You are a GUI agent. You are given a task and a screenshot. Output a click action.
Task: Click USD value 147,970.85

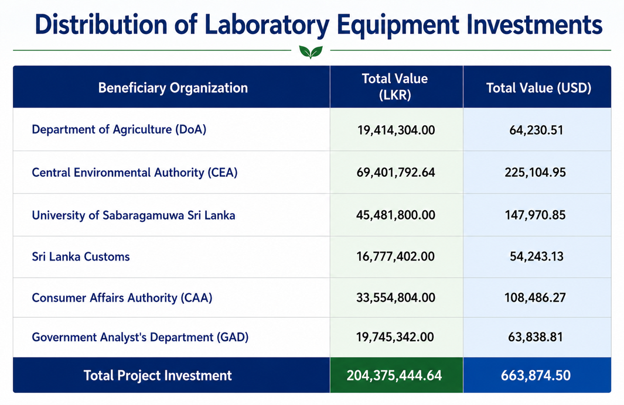[x=535, y=215]
